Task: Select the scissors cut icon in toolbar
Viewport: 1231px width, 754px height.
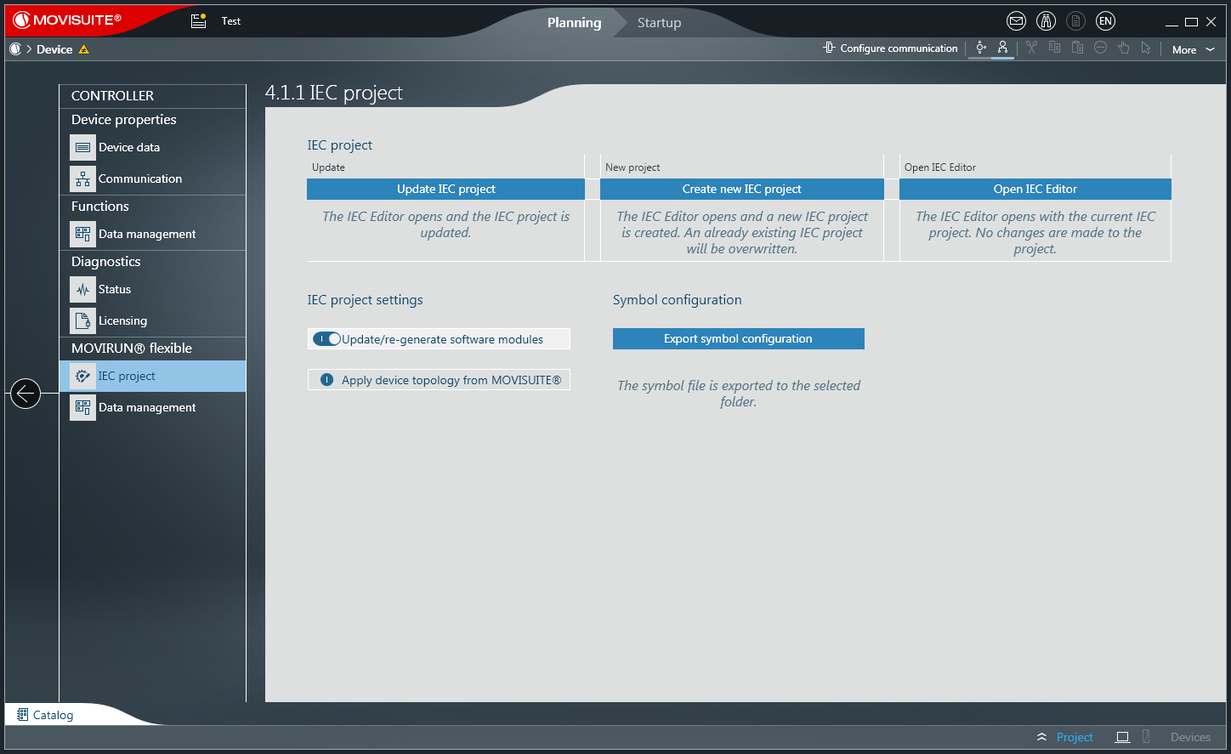Action: pyautogui.click(x=1031, y=48)
